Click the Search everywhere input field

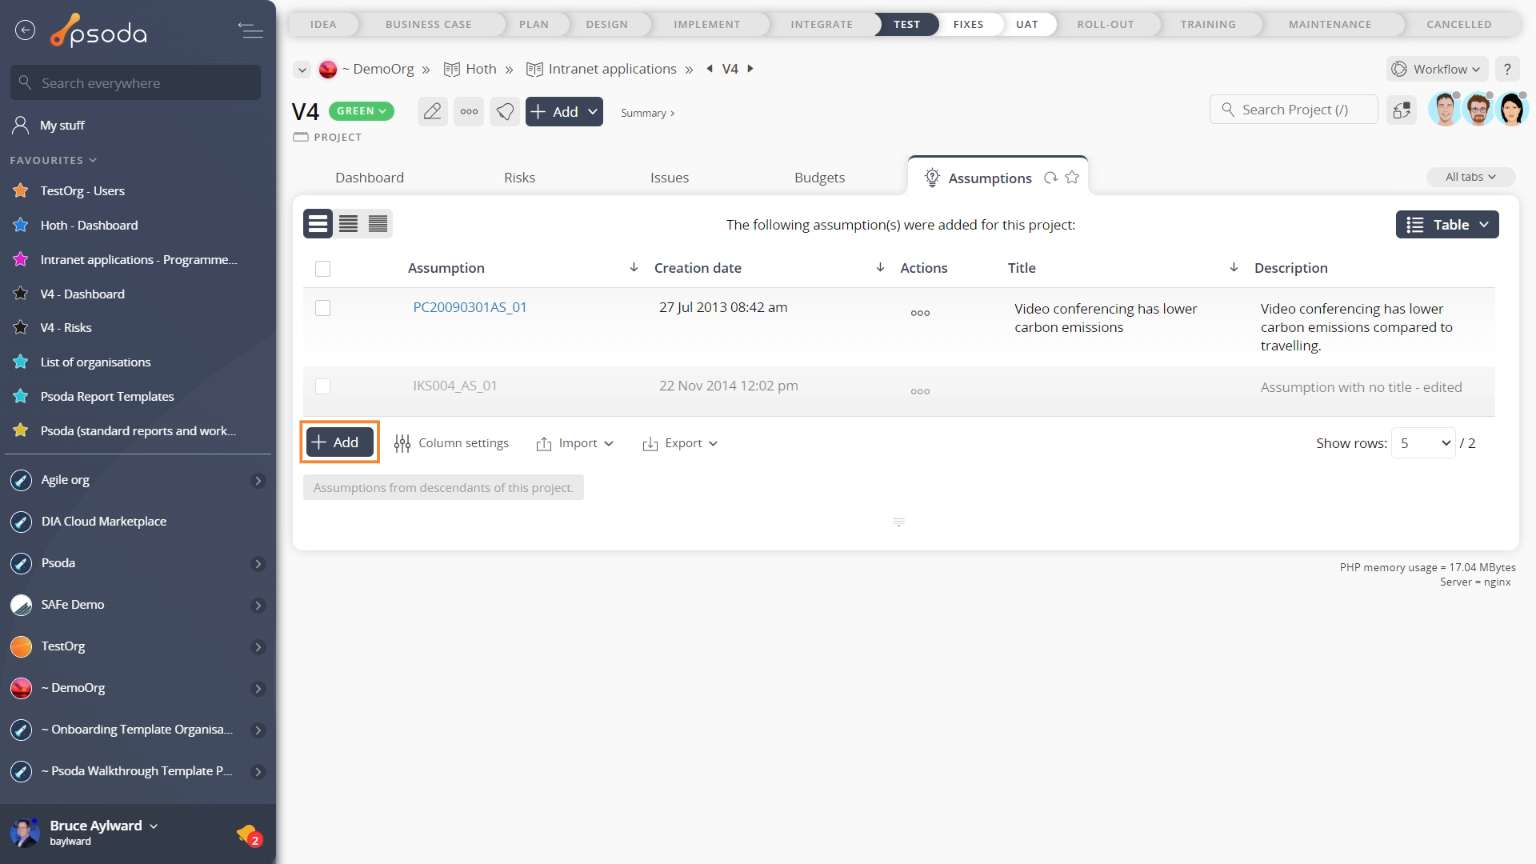(x=136, y=83)
